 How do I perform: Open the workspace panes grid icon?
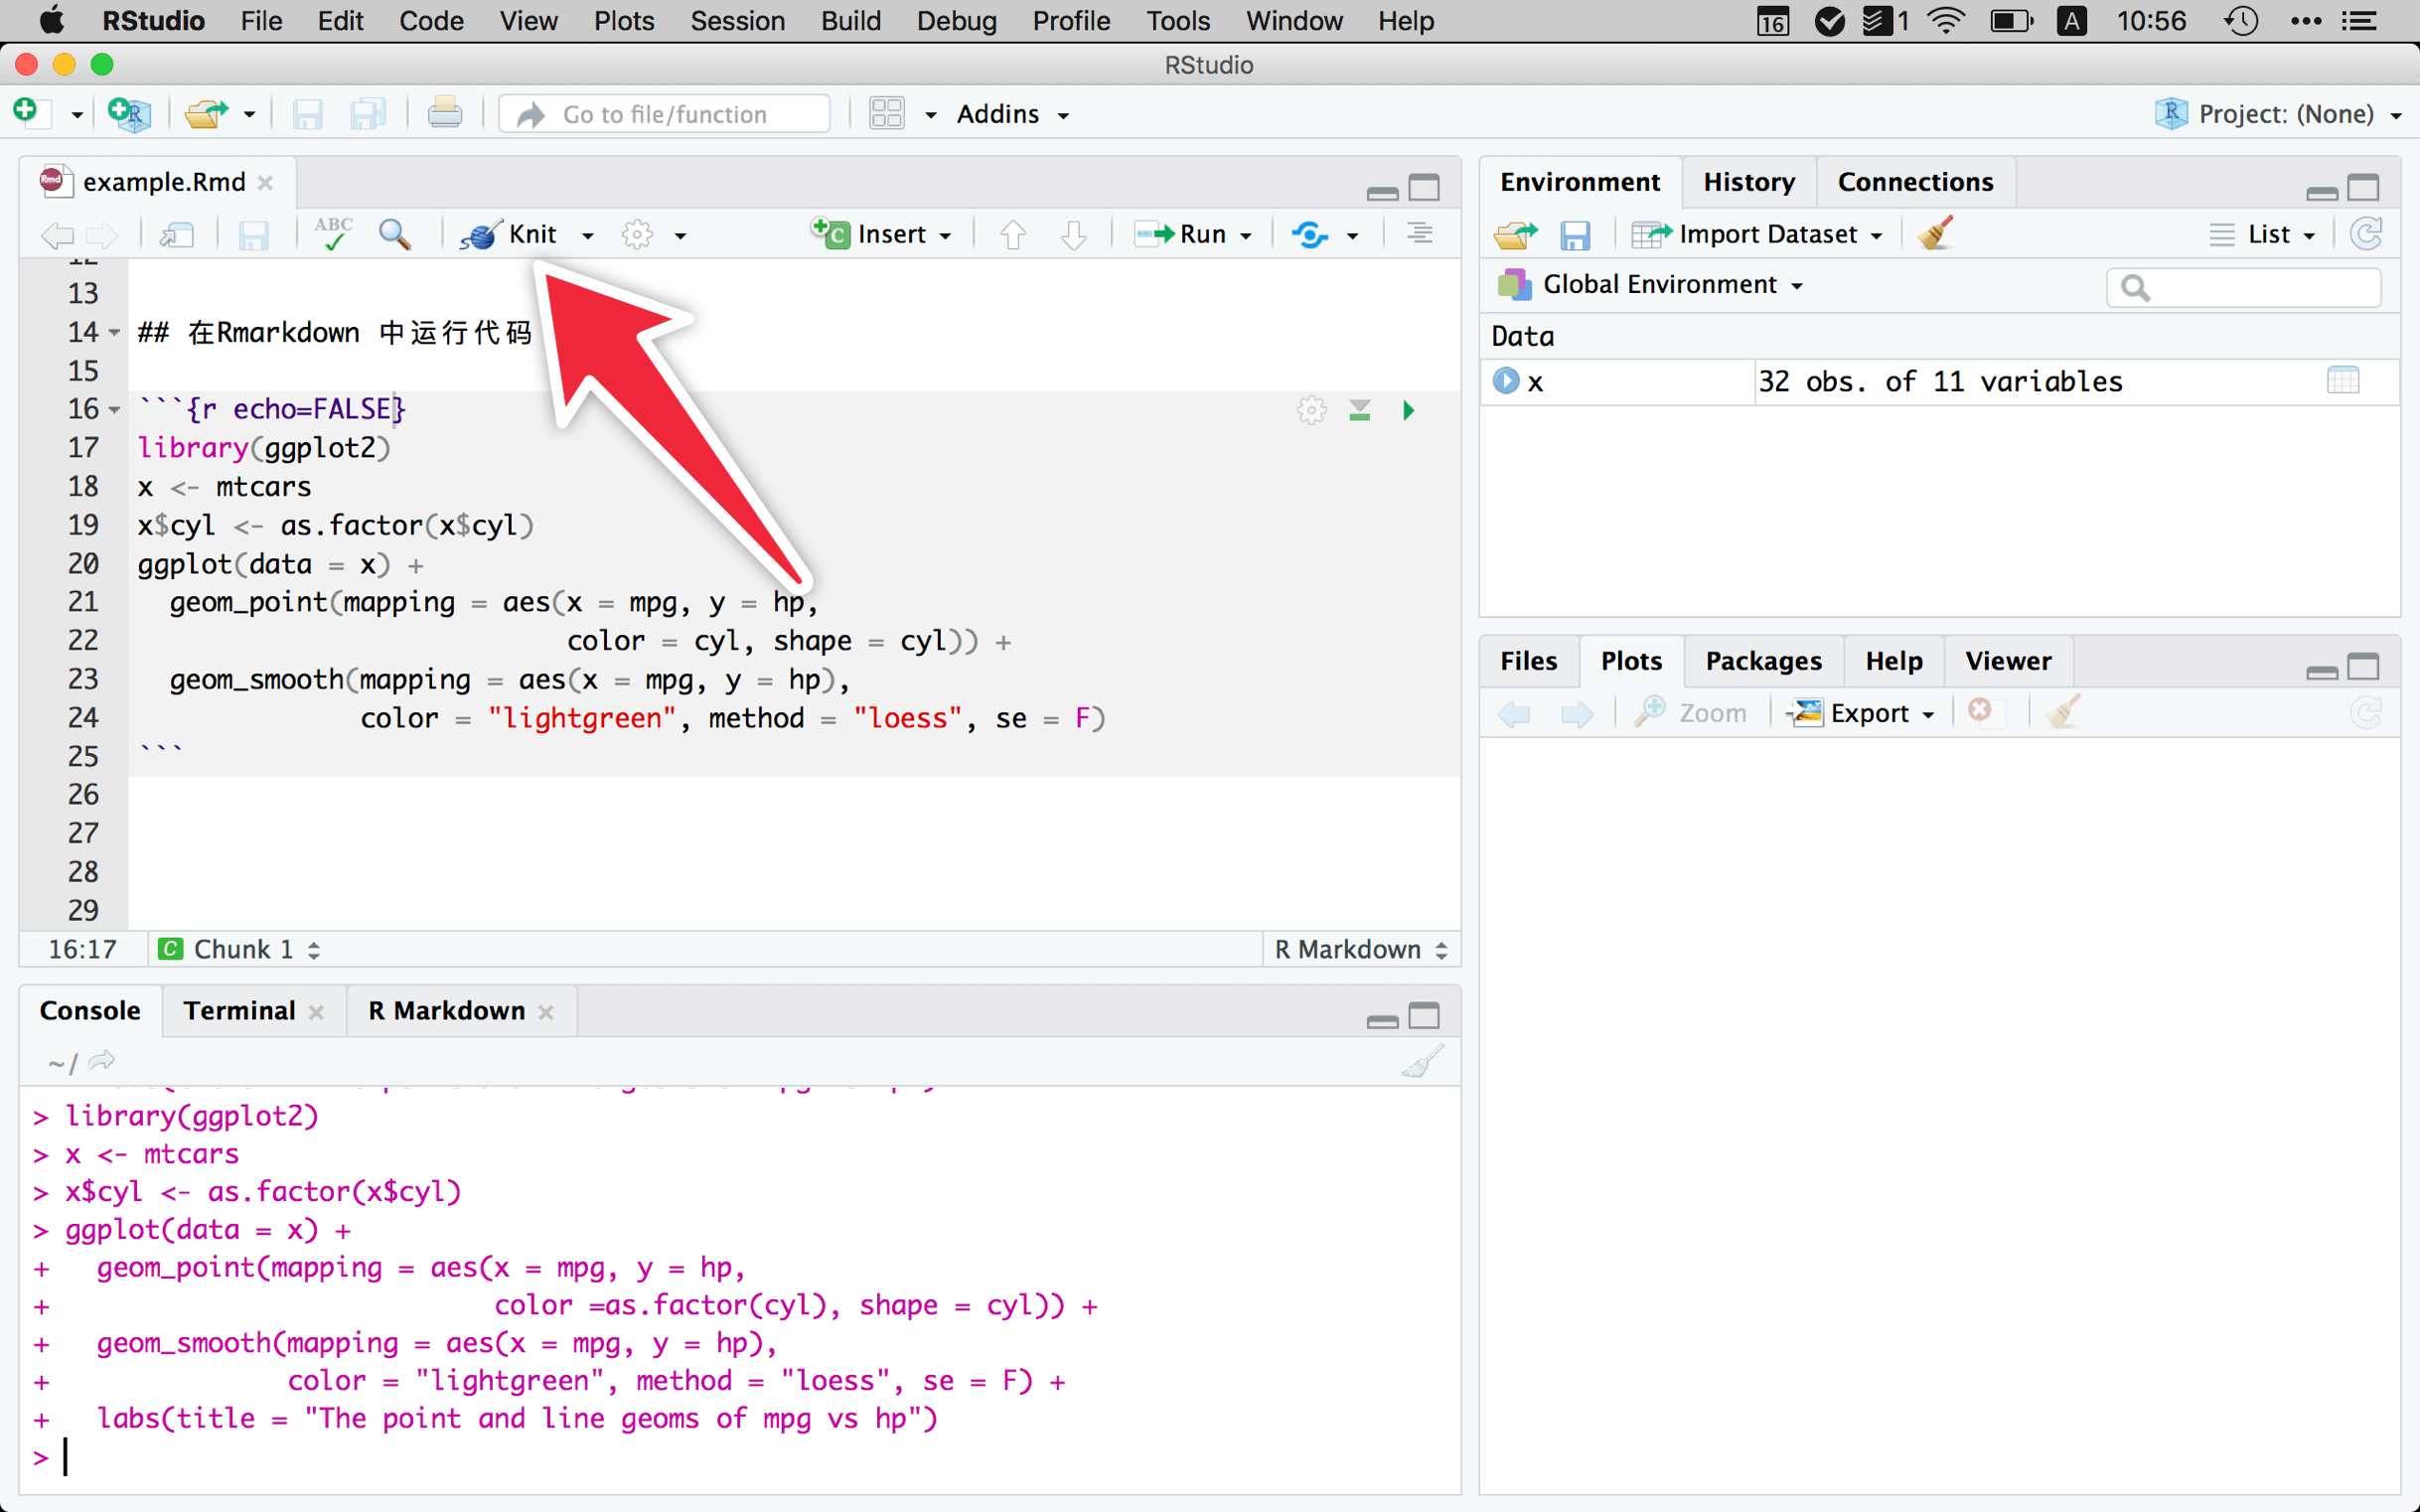(887, 113)
